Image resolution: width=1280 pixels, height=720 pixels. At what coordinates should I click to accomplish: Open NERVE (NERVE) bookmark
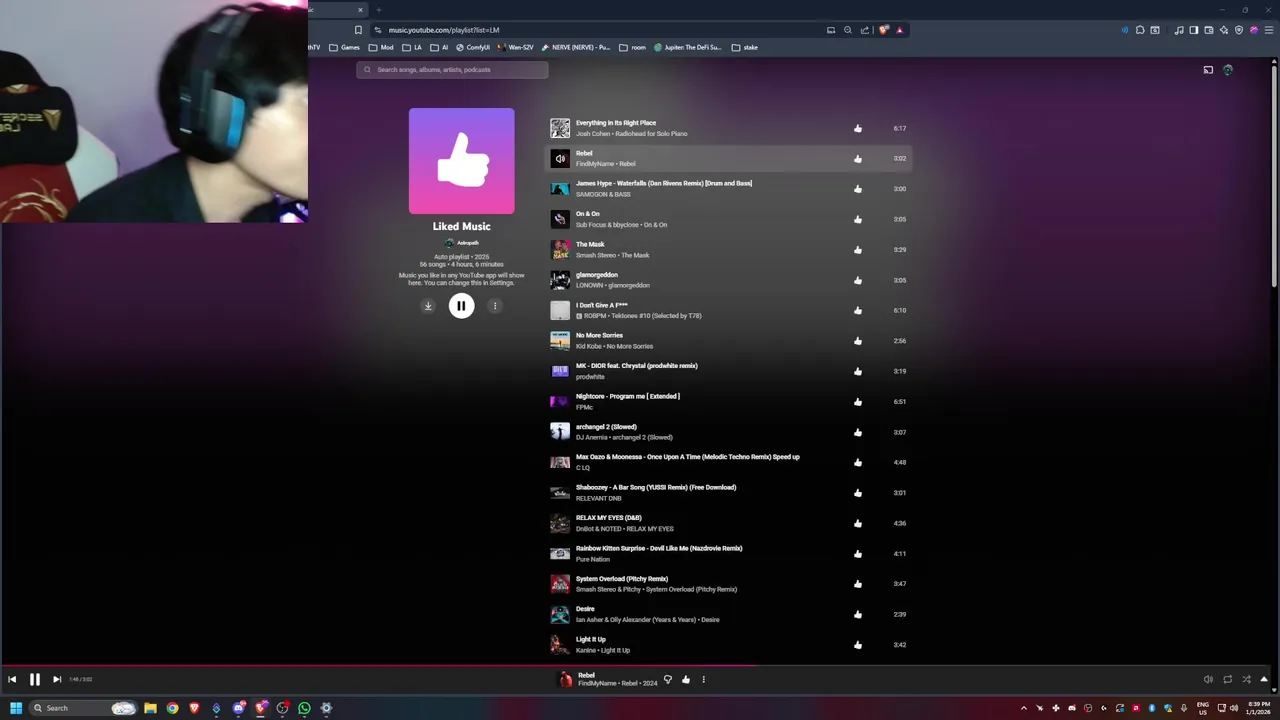pyautogui.click(x=576, y=47)
